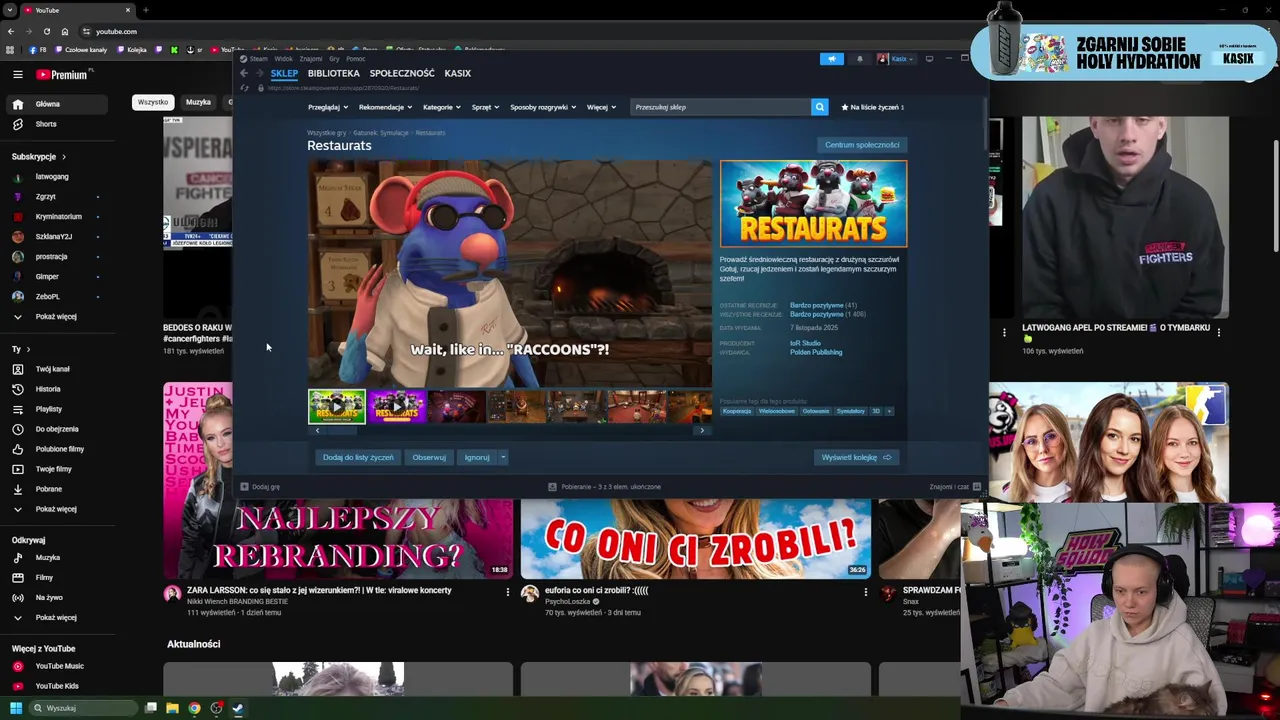This screenshot has height=720, width=1280.
Task: Click Dodaj do listy życzeń button
Action: click(358, 457)
